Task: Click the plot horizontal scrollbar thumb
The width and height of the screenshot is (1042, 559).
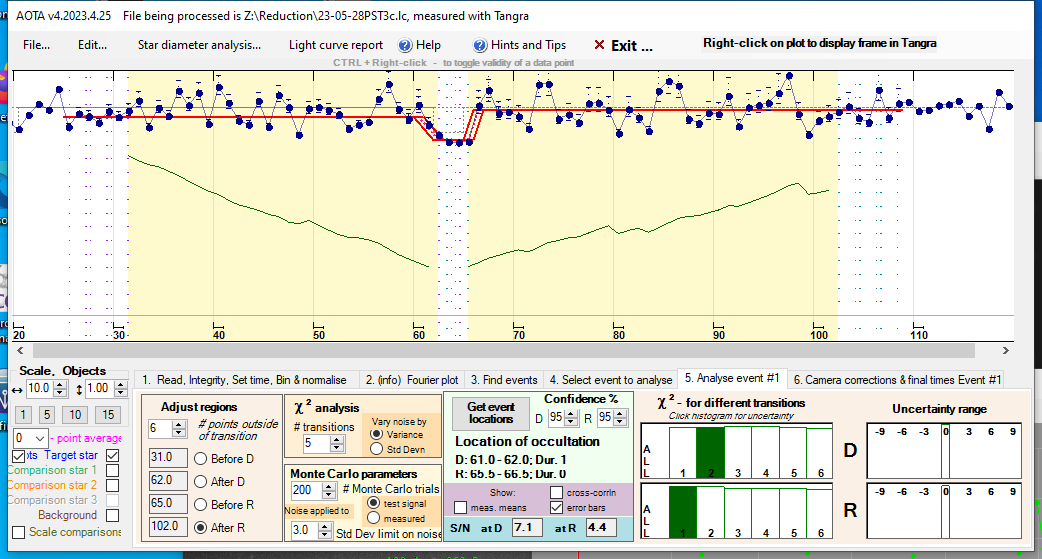Action: pyautogui.click(x=504, y=350)
